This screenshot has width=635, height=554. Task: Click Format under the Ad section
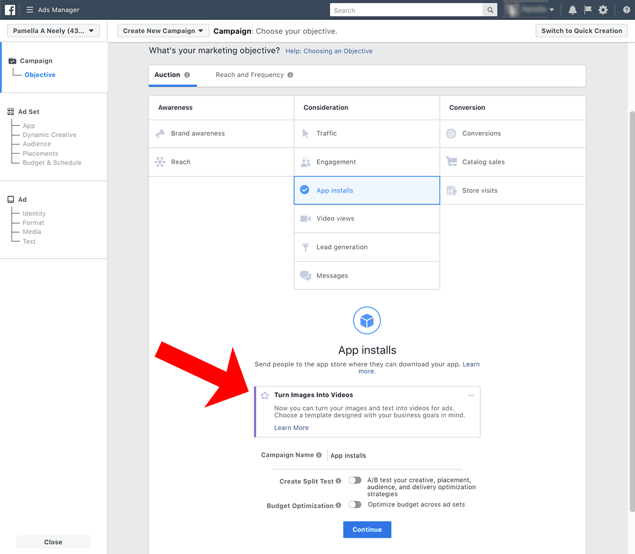pos(33,223)
